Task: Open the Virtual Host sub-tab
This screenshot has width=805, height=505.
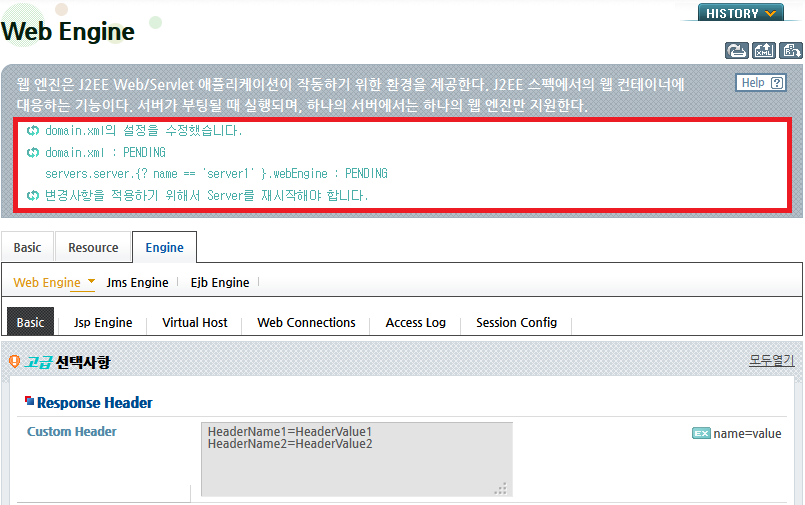Action: [195, 322]
